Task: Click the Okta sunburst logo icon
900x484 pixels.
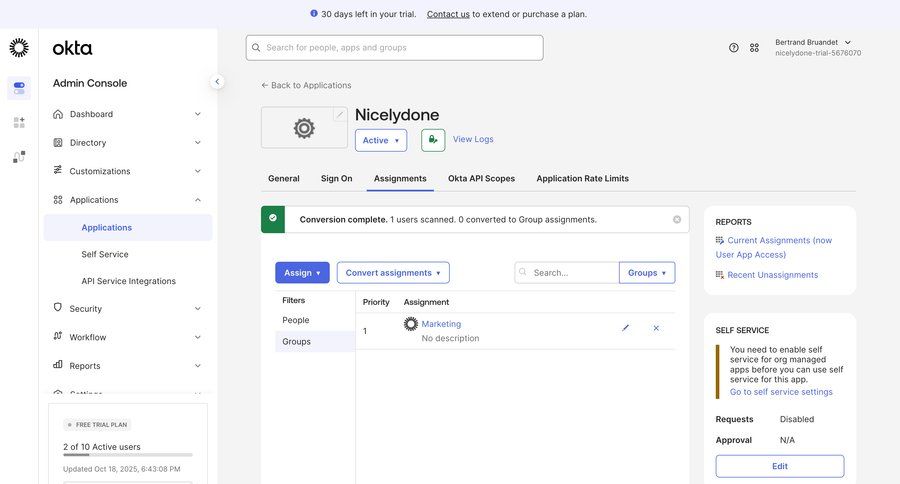Action: click(x=19, y=48)
